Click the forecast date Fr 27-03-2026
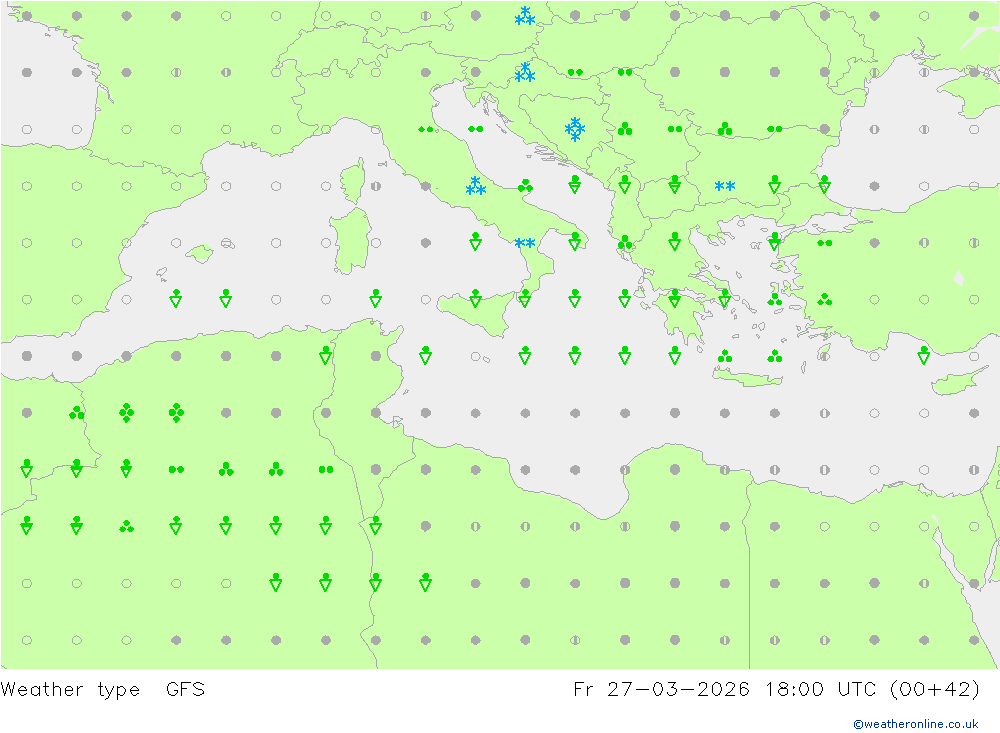 point(661,690)
